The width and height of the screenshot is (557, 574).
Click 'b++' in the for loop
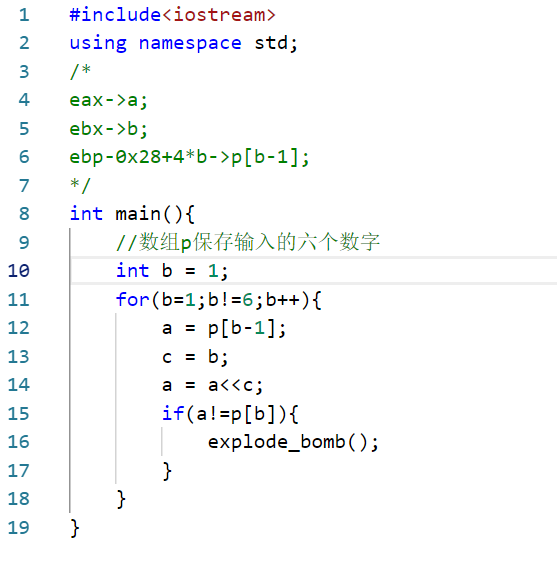(x=283, y=300)
